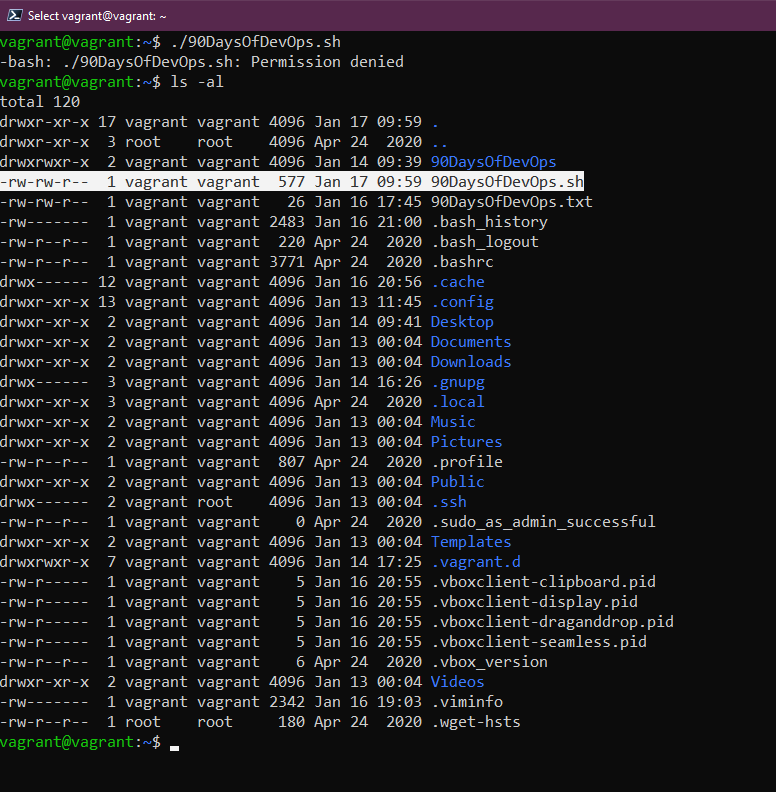Viewport: 776px width, 792px height.
Task: Click the 90DaysOfDevOps.txt file entry
Action: tap(511, 202)
